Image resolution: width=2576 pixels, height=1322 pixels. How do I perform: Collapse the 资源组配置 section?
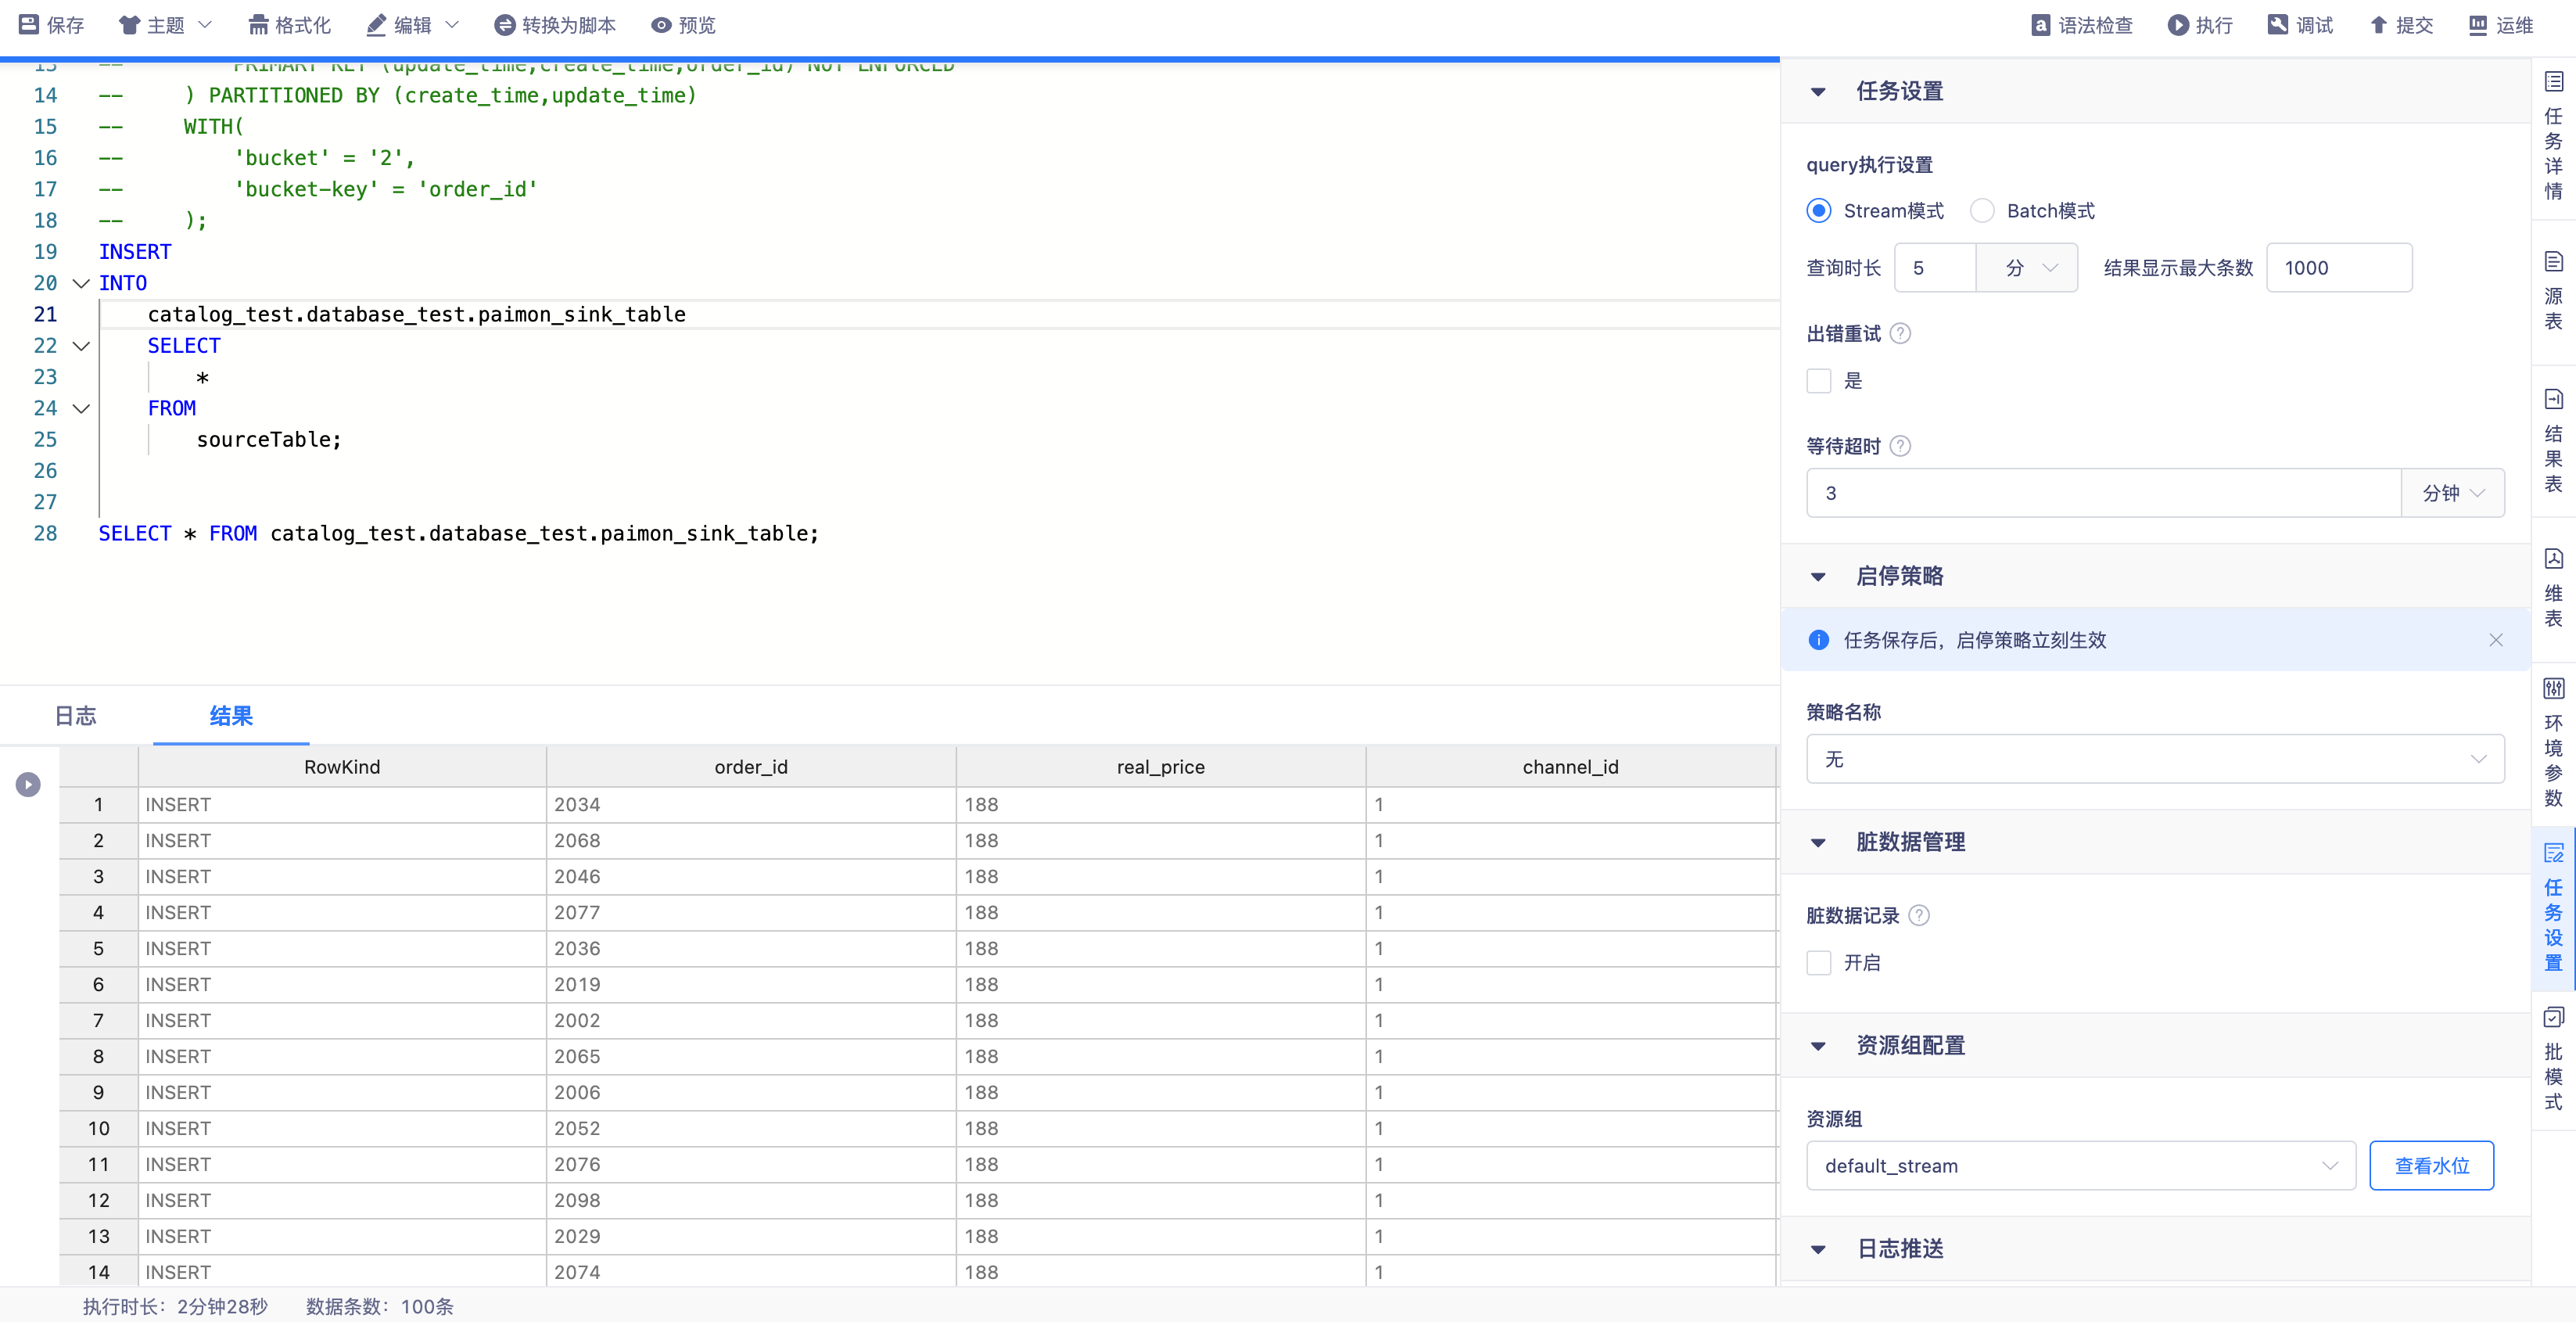[1818, 1047]
